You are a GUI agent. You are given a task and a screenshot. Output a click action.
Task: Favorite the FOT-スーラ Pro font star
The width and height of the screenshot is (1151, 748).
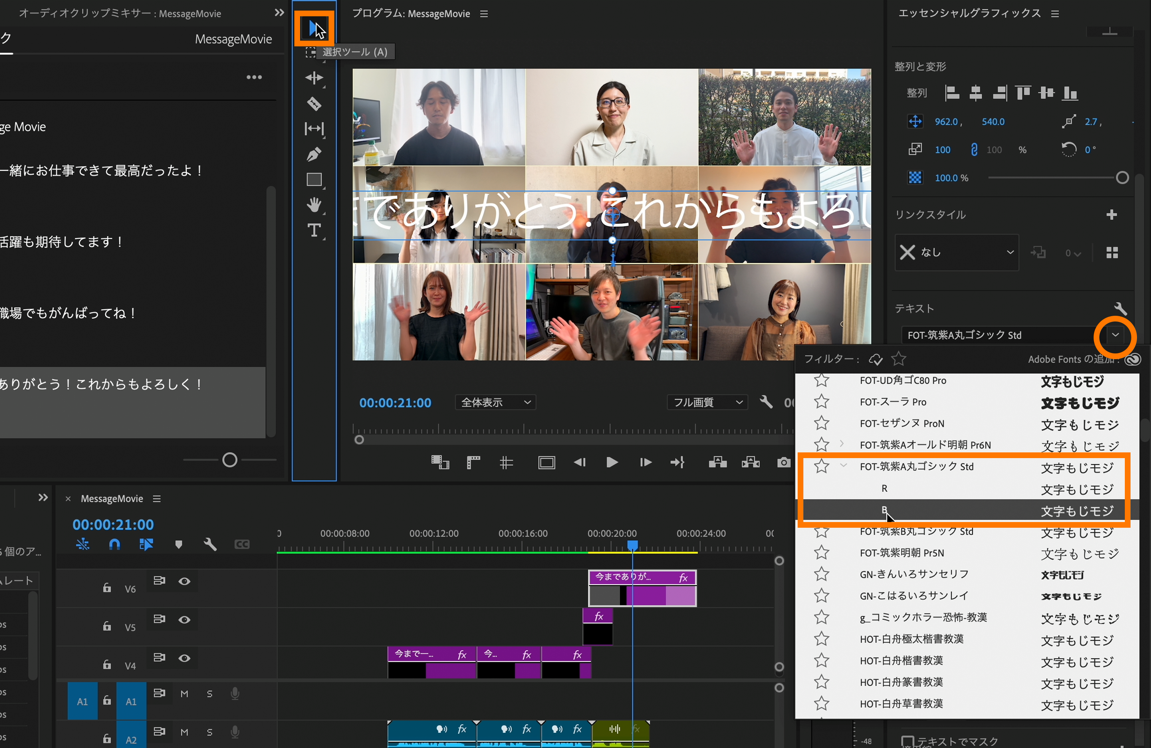coord(821,402)
